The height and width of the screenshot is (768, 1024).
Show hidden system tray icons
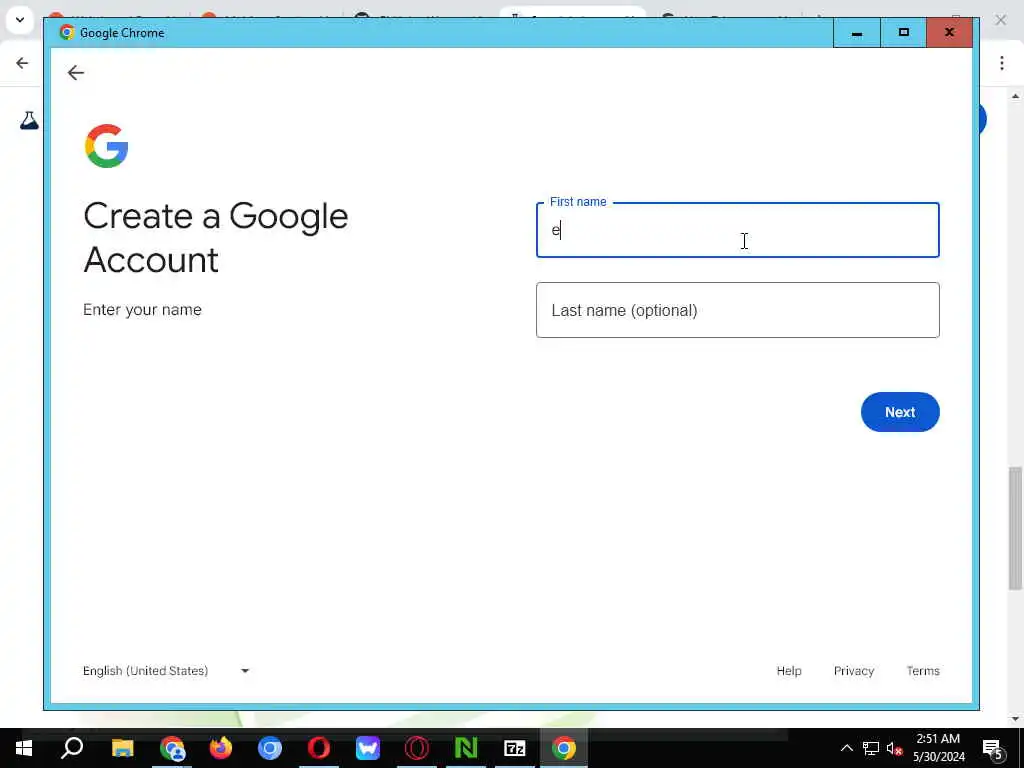click(x=846, y=748)
